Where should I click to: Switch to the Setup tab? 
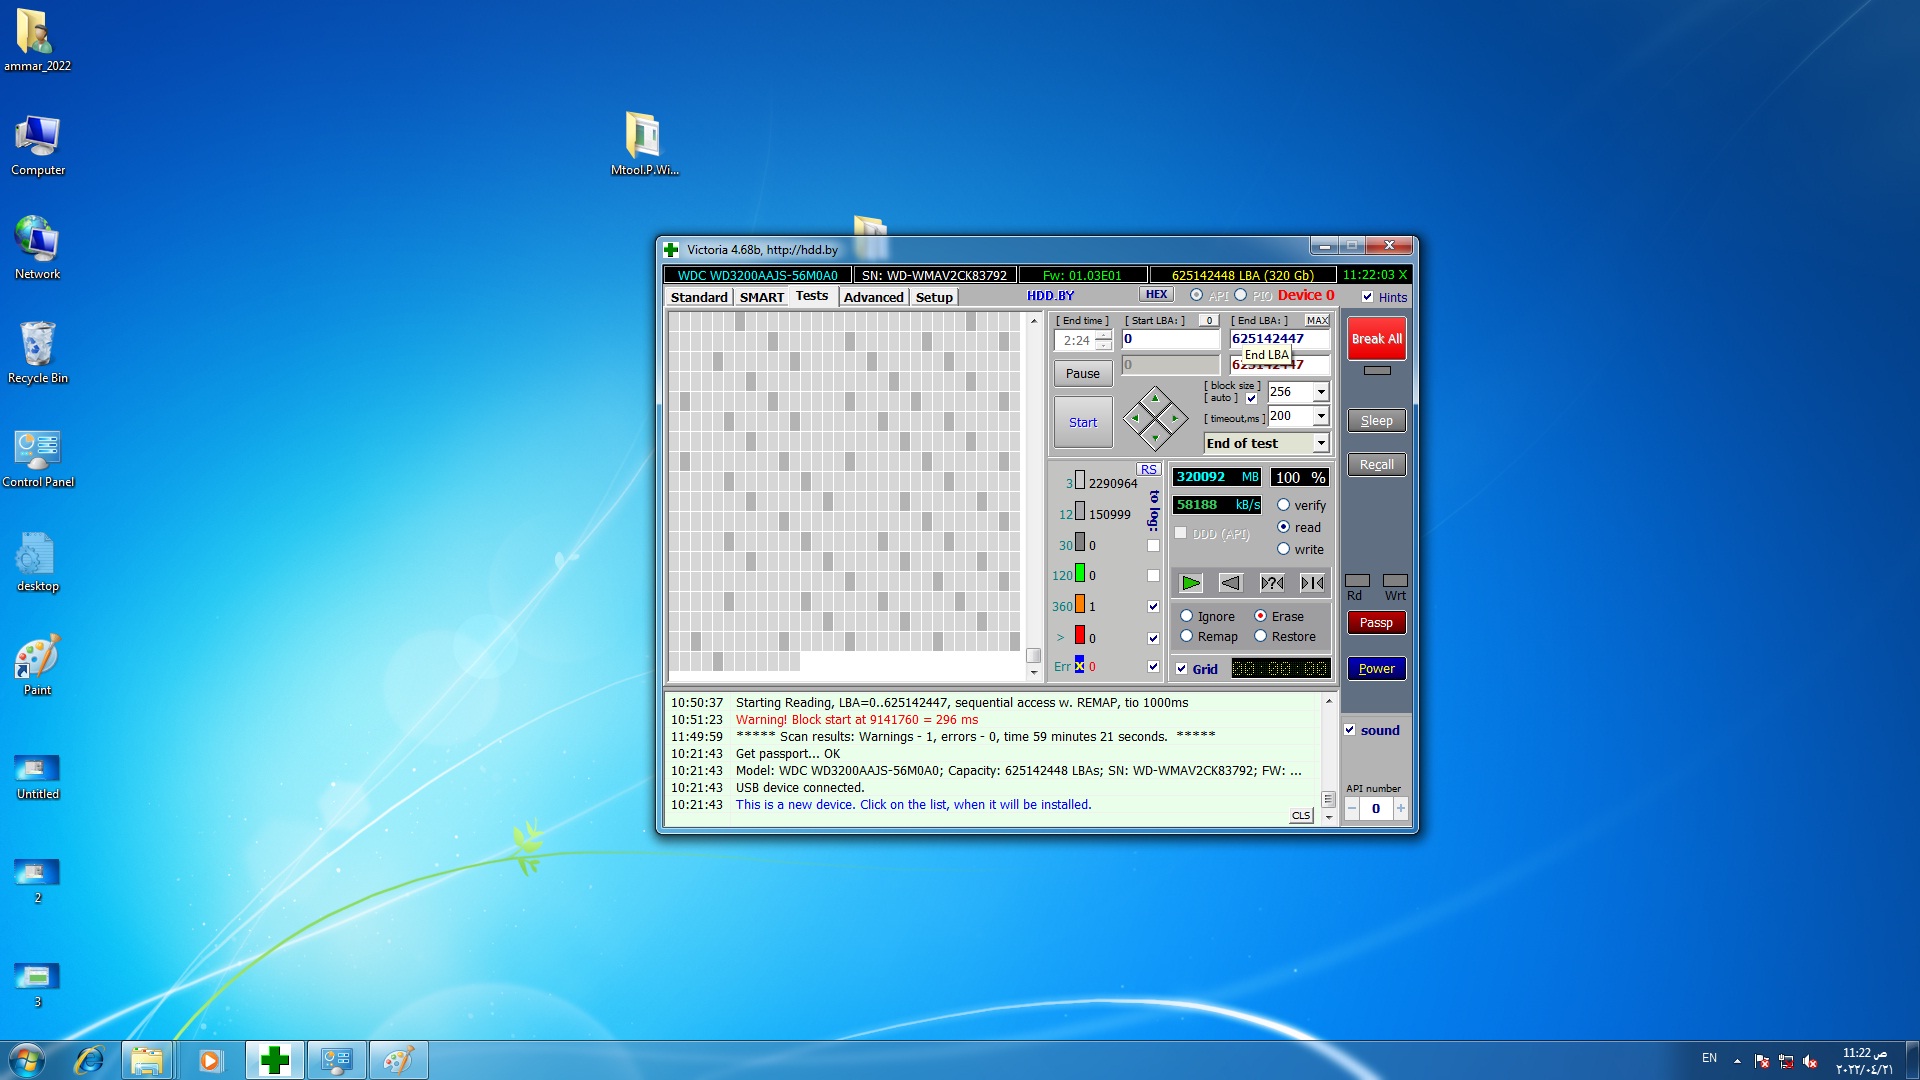click(934, 297)
